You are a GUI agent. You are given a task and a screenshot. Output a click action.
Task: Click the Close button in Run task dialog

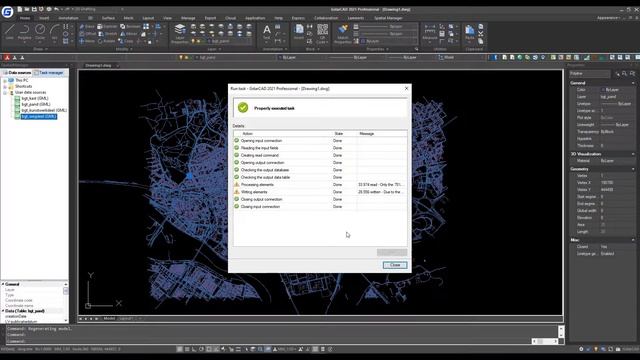click(395, 265)
